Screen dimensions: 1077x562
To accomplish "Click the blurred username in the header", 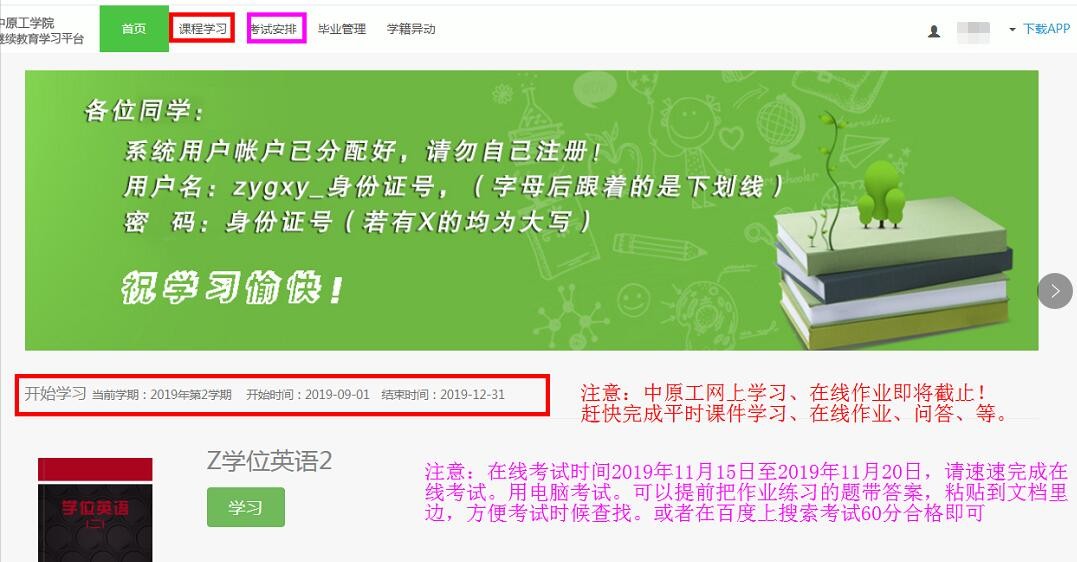I will (973, 32).
